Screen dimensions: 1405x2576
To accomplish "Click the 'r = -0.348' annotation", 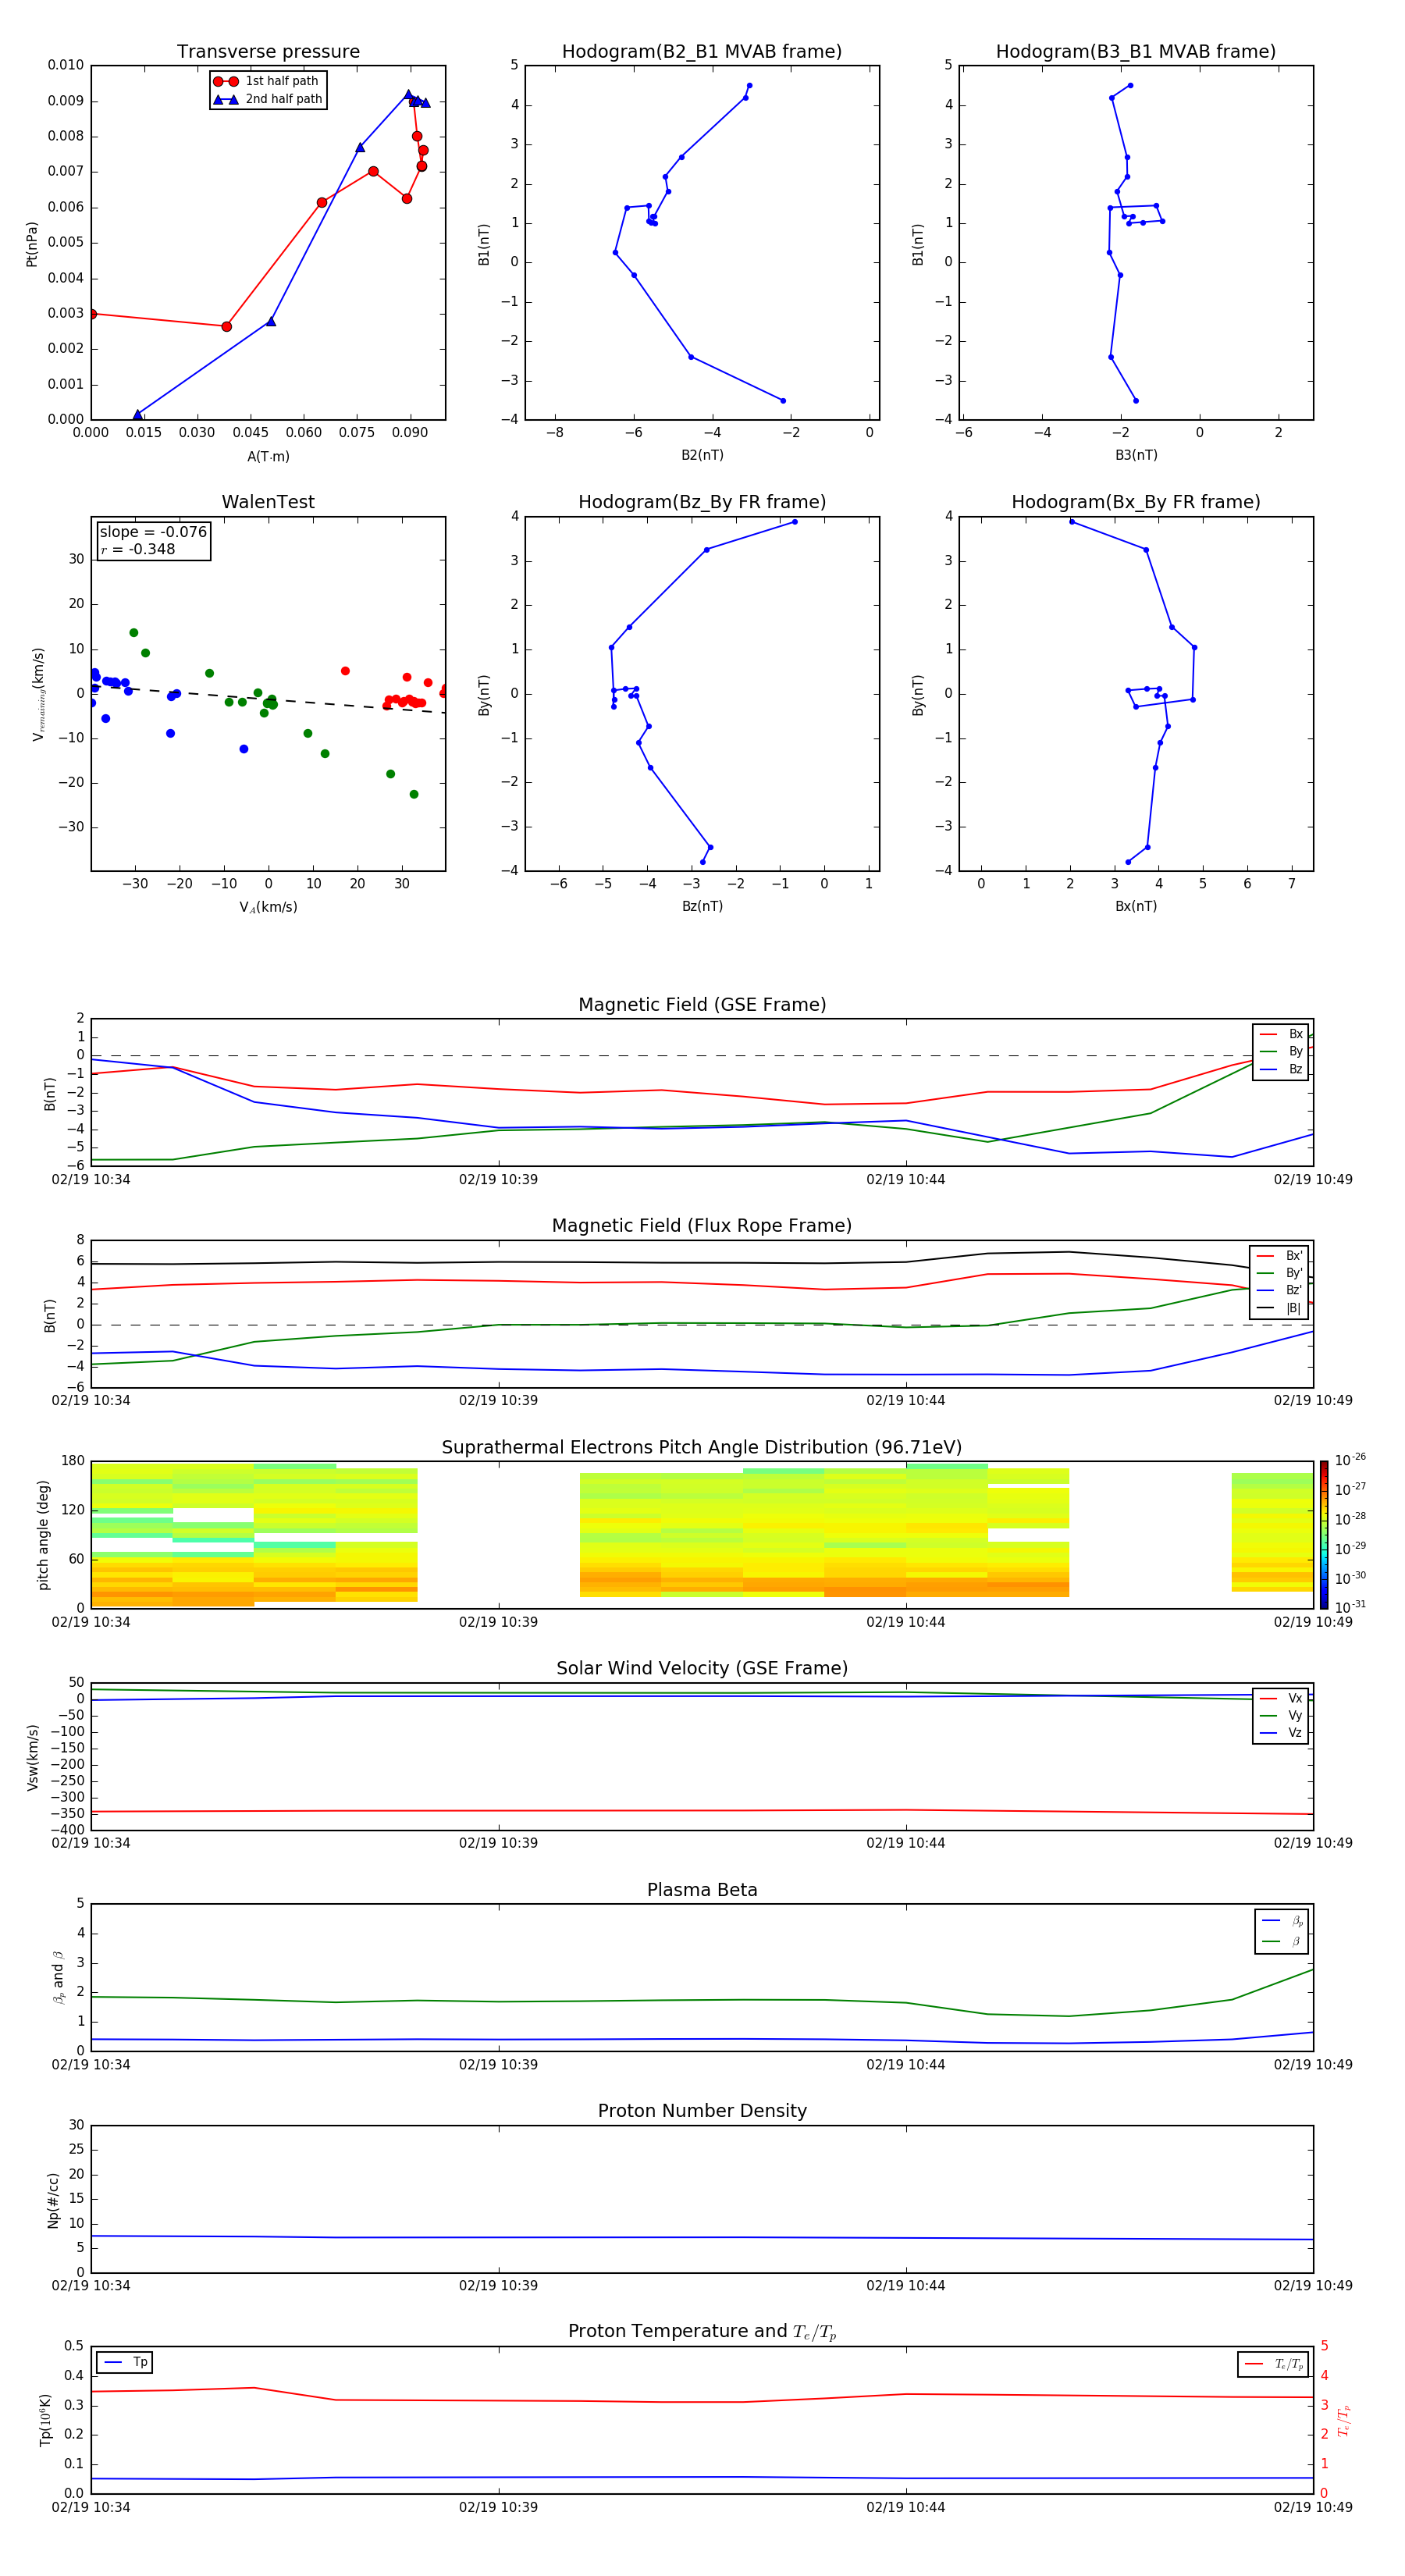I will coord(138,549).
